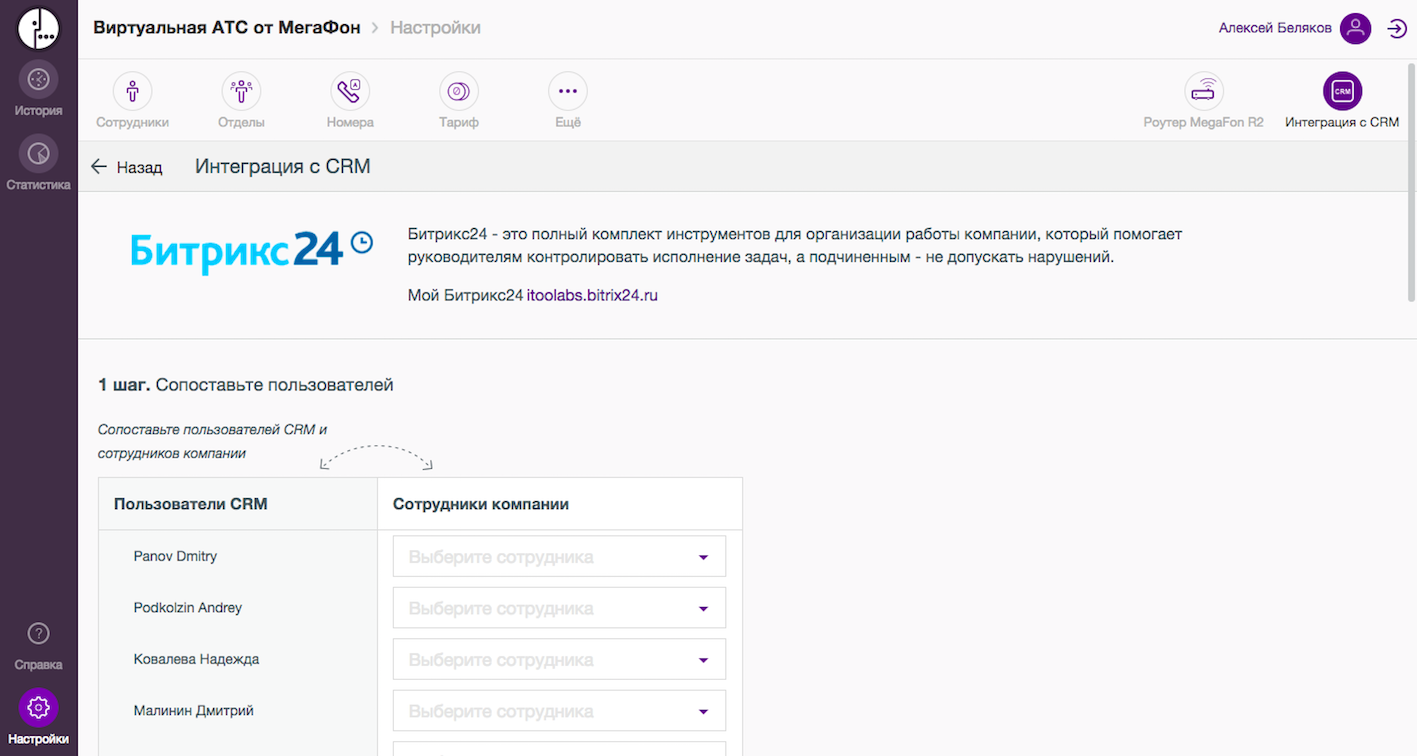Click the Сотрудники tab label
Viewport: 1417px width, 756px height.
pos(132,123)
